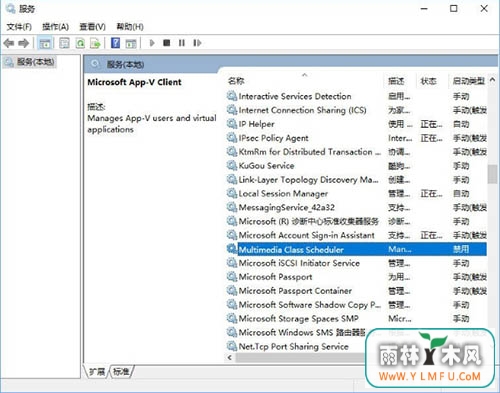Sort by the 描述 column header
Viewport: 500px width, 393px height.
(396, 81)
